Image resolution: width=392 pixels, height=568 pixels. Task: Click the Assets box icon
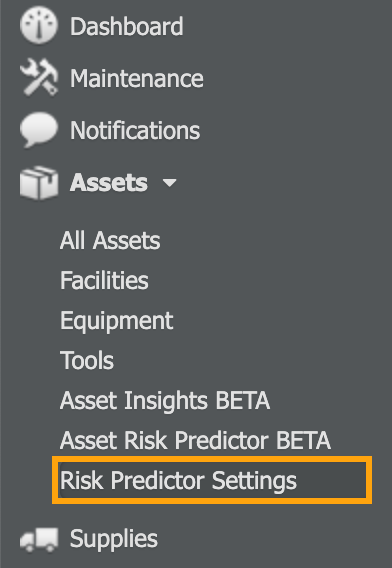[39, 183]
